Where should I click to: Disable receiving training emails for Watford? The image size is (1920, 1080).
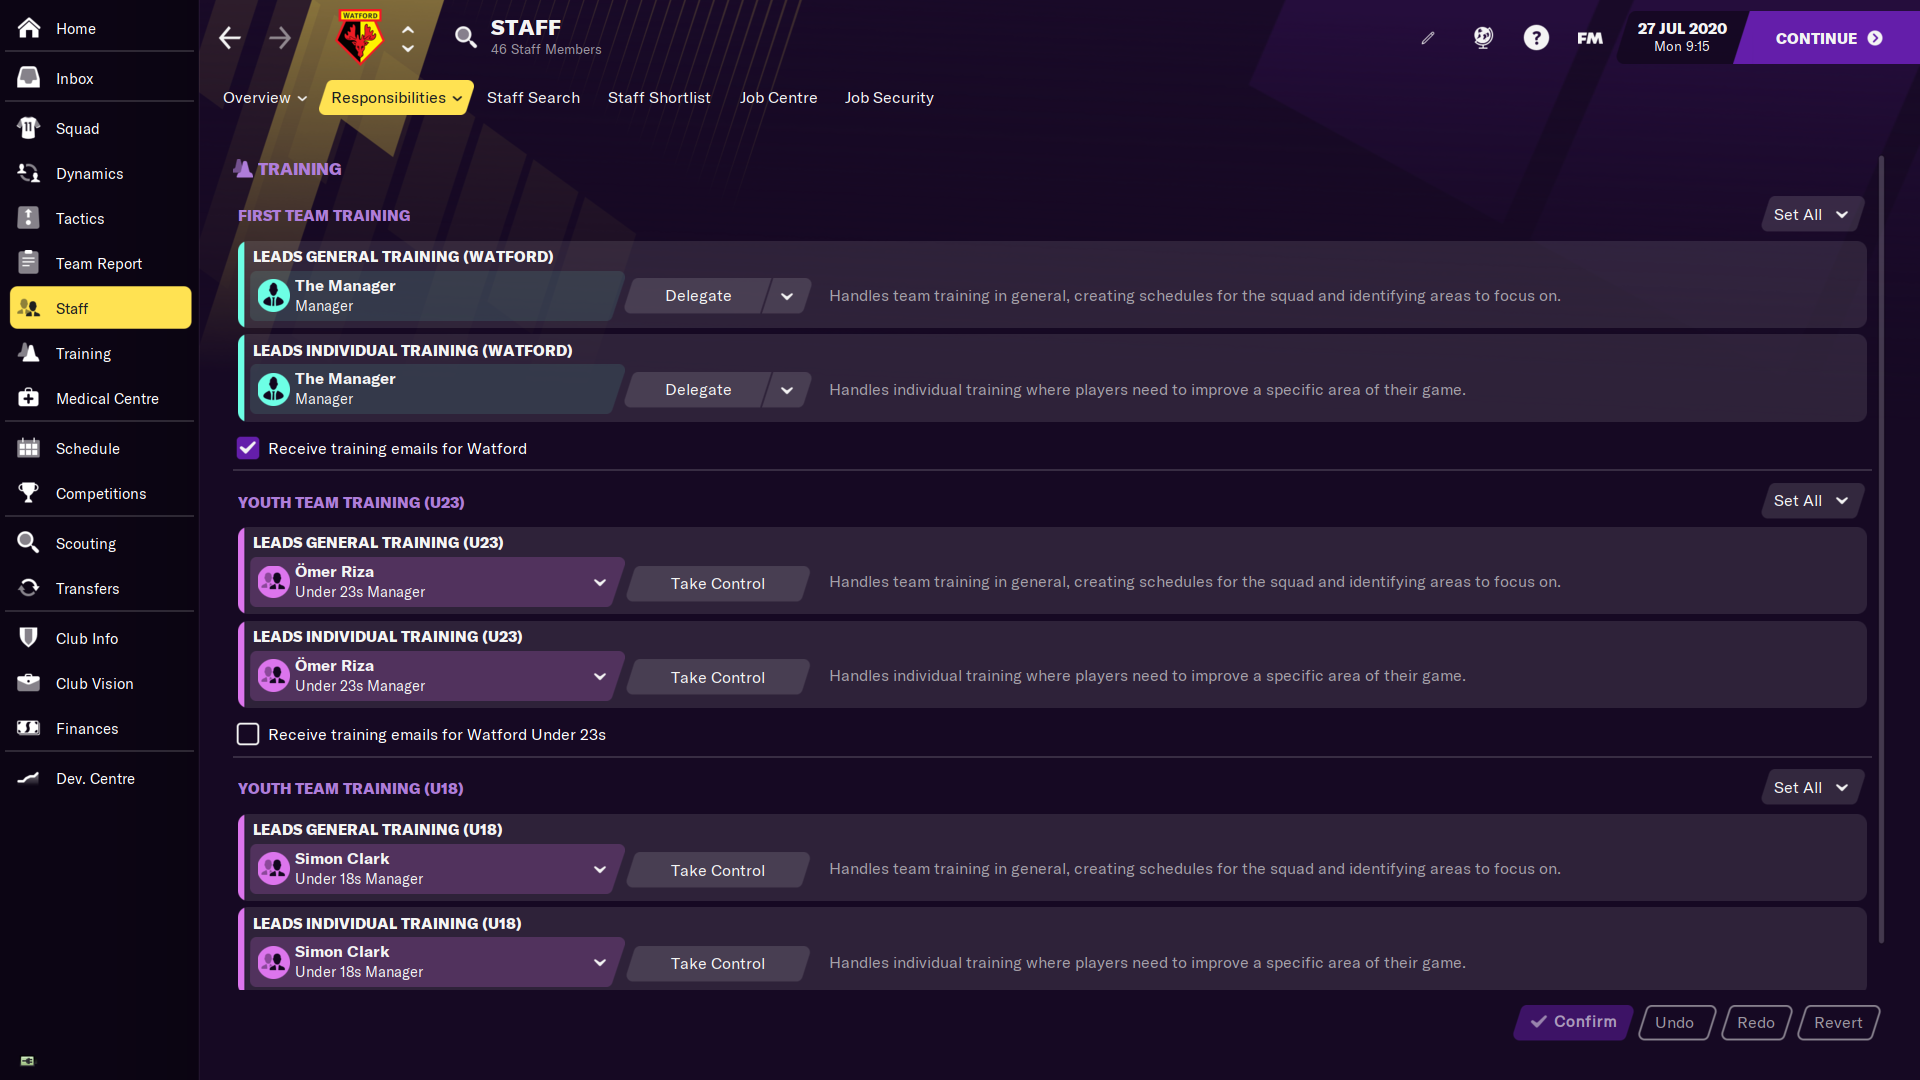pos(247,448)
